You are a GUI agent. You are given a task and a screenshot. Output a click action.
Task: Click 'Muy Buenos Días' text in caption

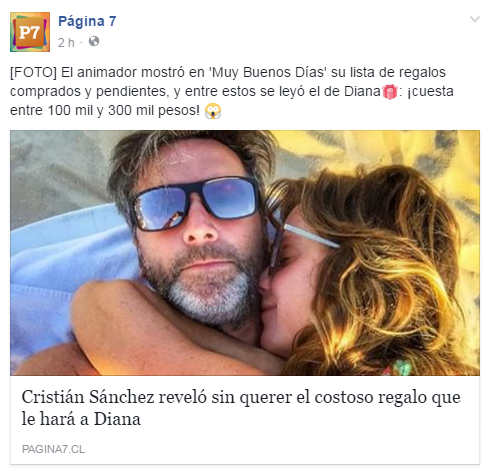tap(268, 72)
